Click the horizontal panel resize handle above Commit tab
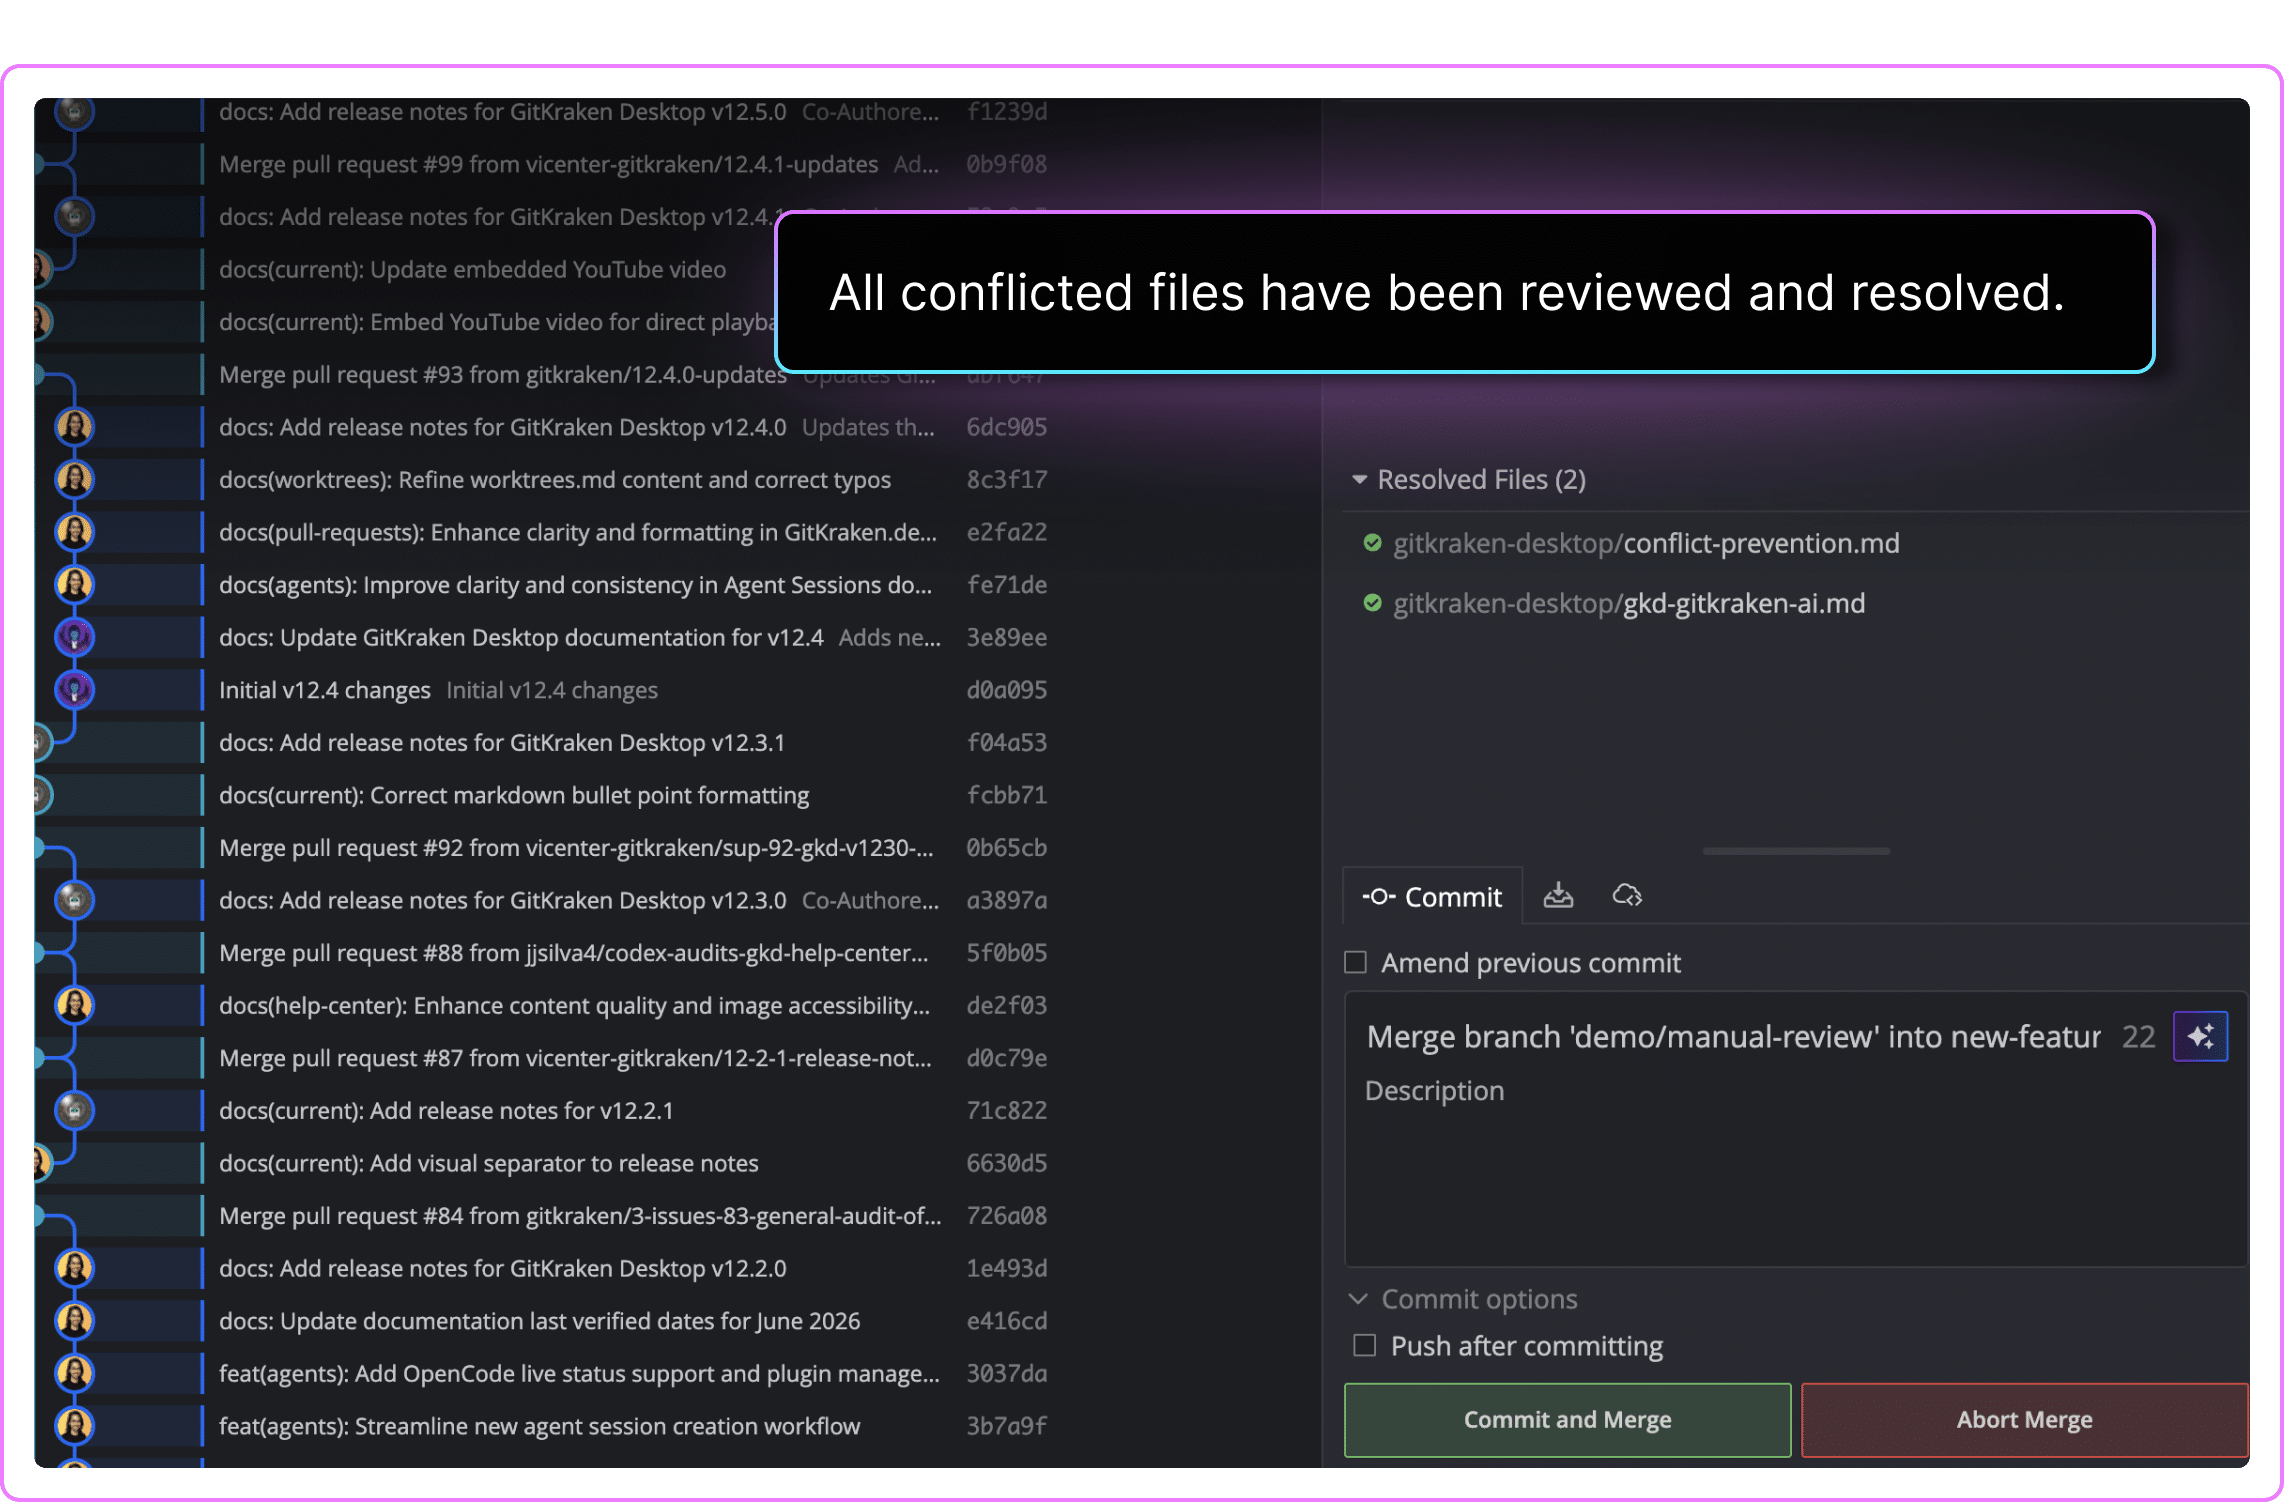The image size is (2284, 1502). tap(1796, 851)
